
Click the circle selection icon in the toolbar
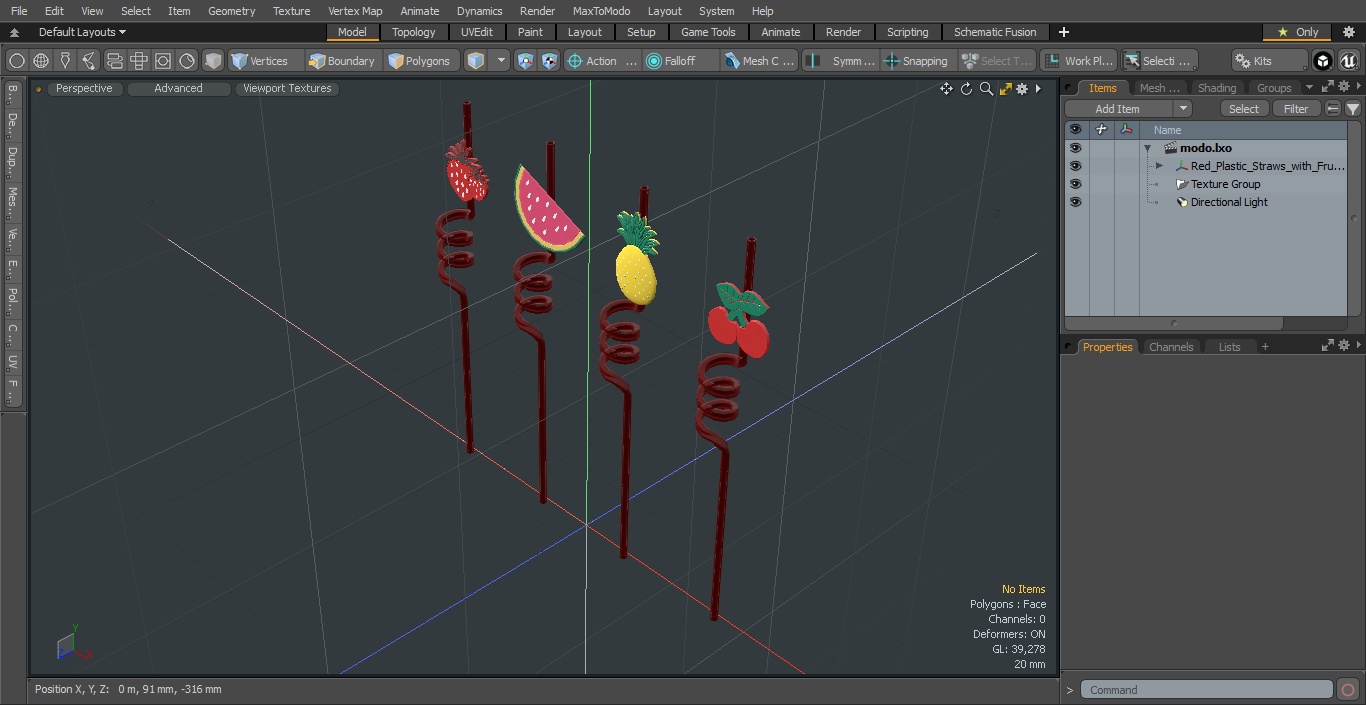pyautogui.click(x=16, y=61)
